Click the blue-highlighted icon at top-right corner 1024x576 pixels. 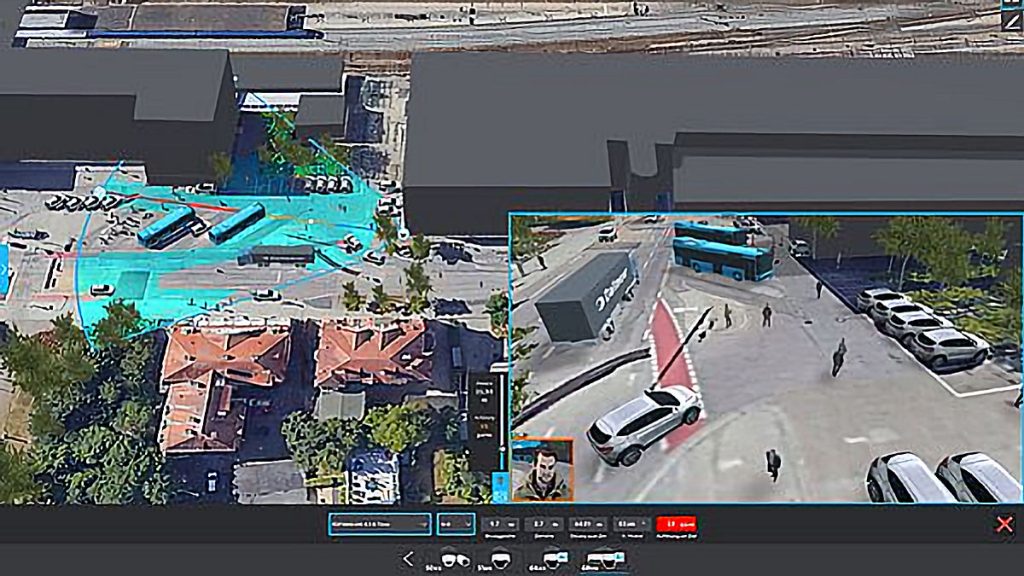[x=1012, y=4]
